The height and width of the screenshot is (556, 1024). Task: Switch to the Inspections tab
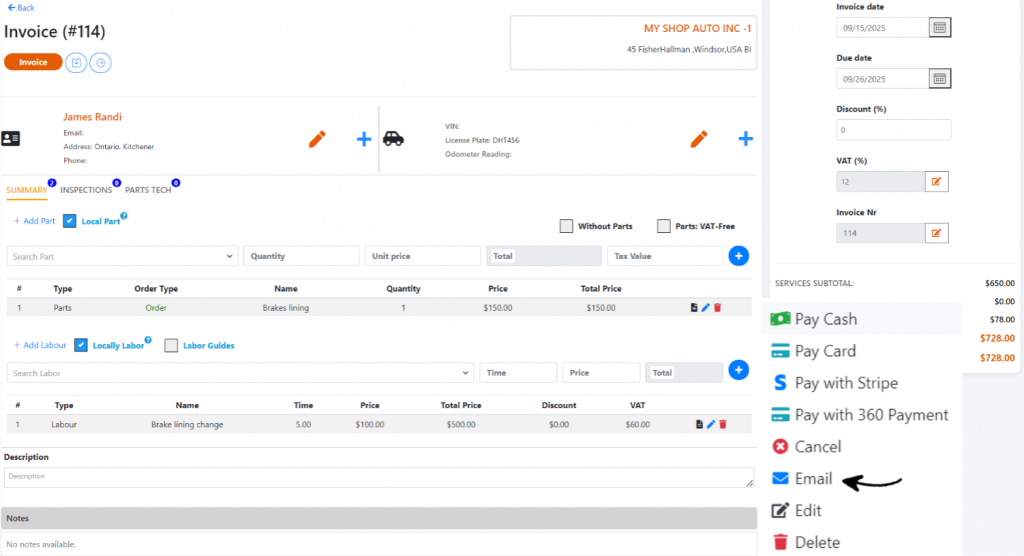86,190
